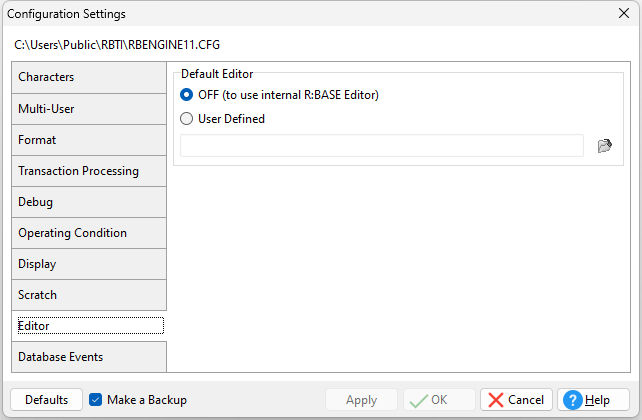Switch to the Operating Condition tab
Screen dimensions: 642x420
pyautogui.click(x=89, y=233)
